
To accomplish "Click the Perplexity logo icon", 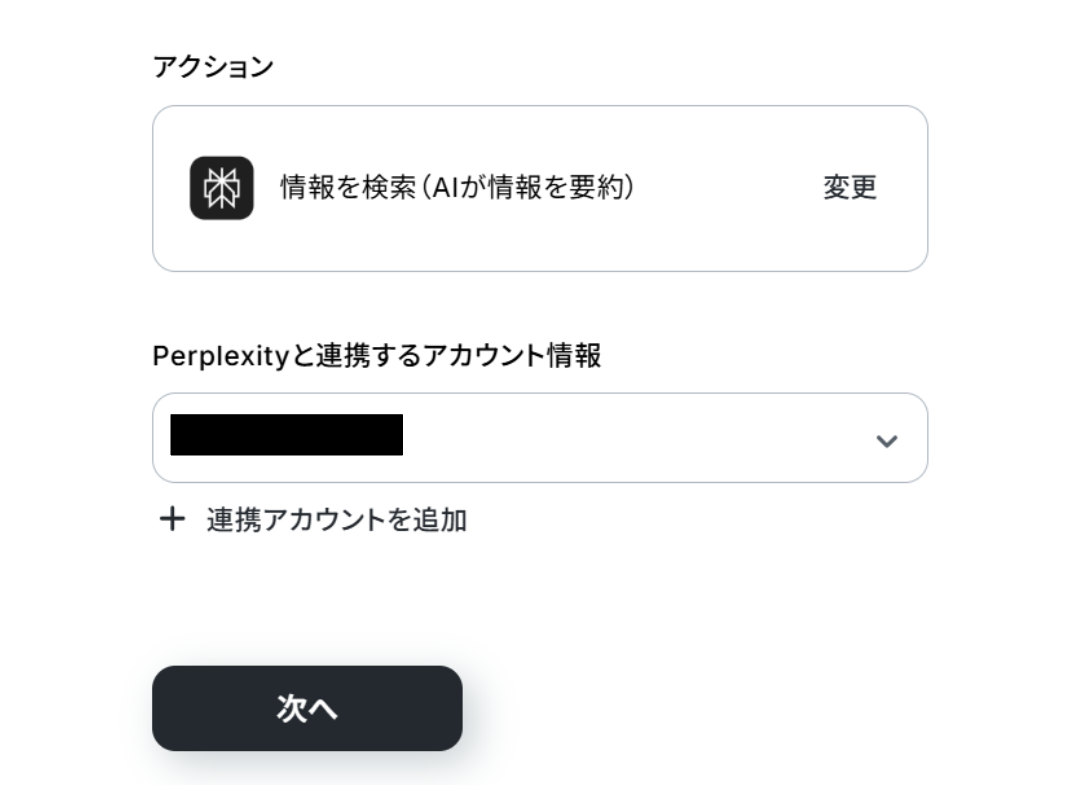I will click(x=221, y=188).
